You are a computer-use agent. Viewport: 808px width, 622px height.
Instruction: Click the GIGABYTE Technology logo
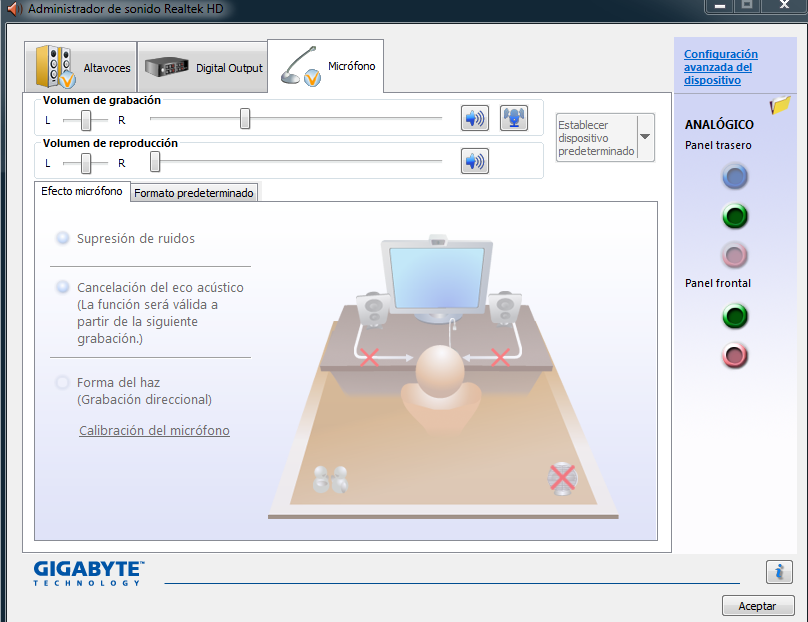89,573
